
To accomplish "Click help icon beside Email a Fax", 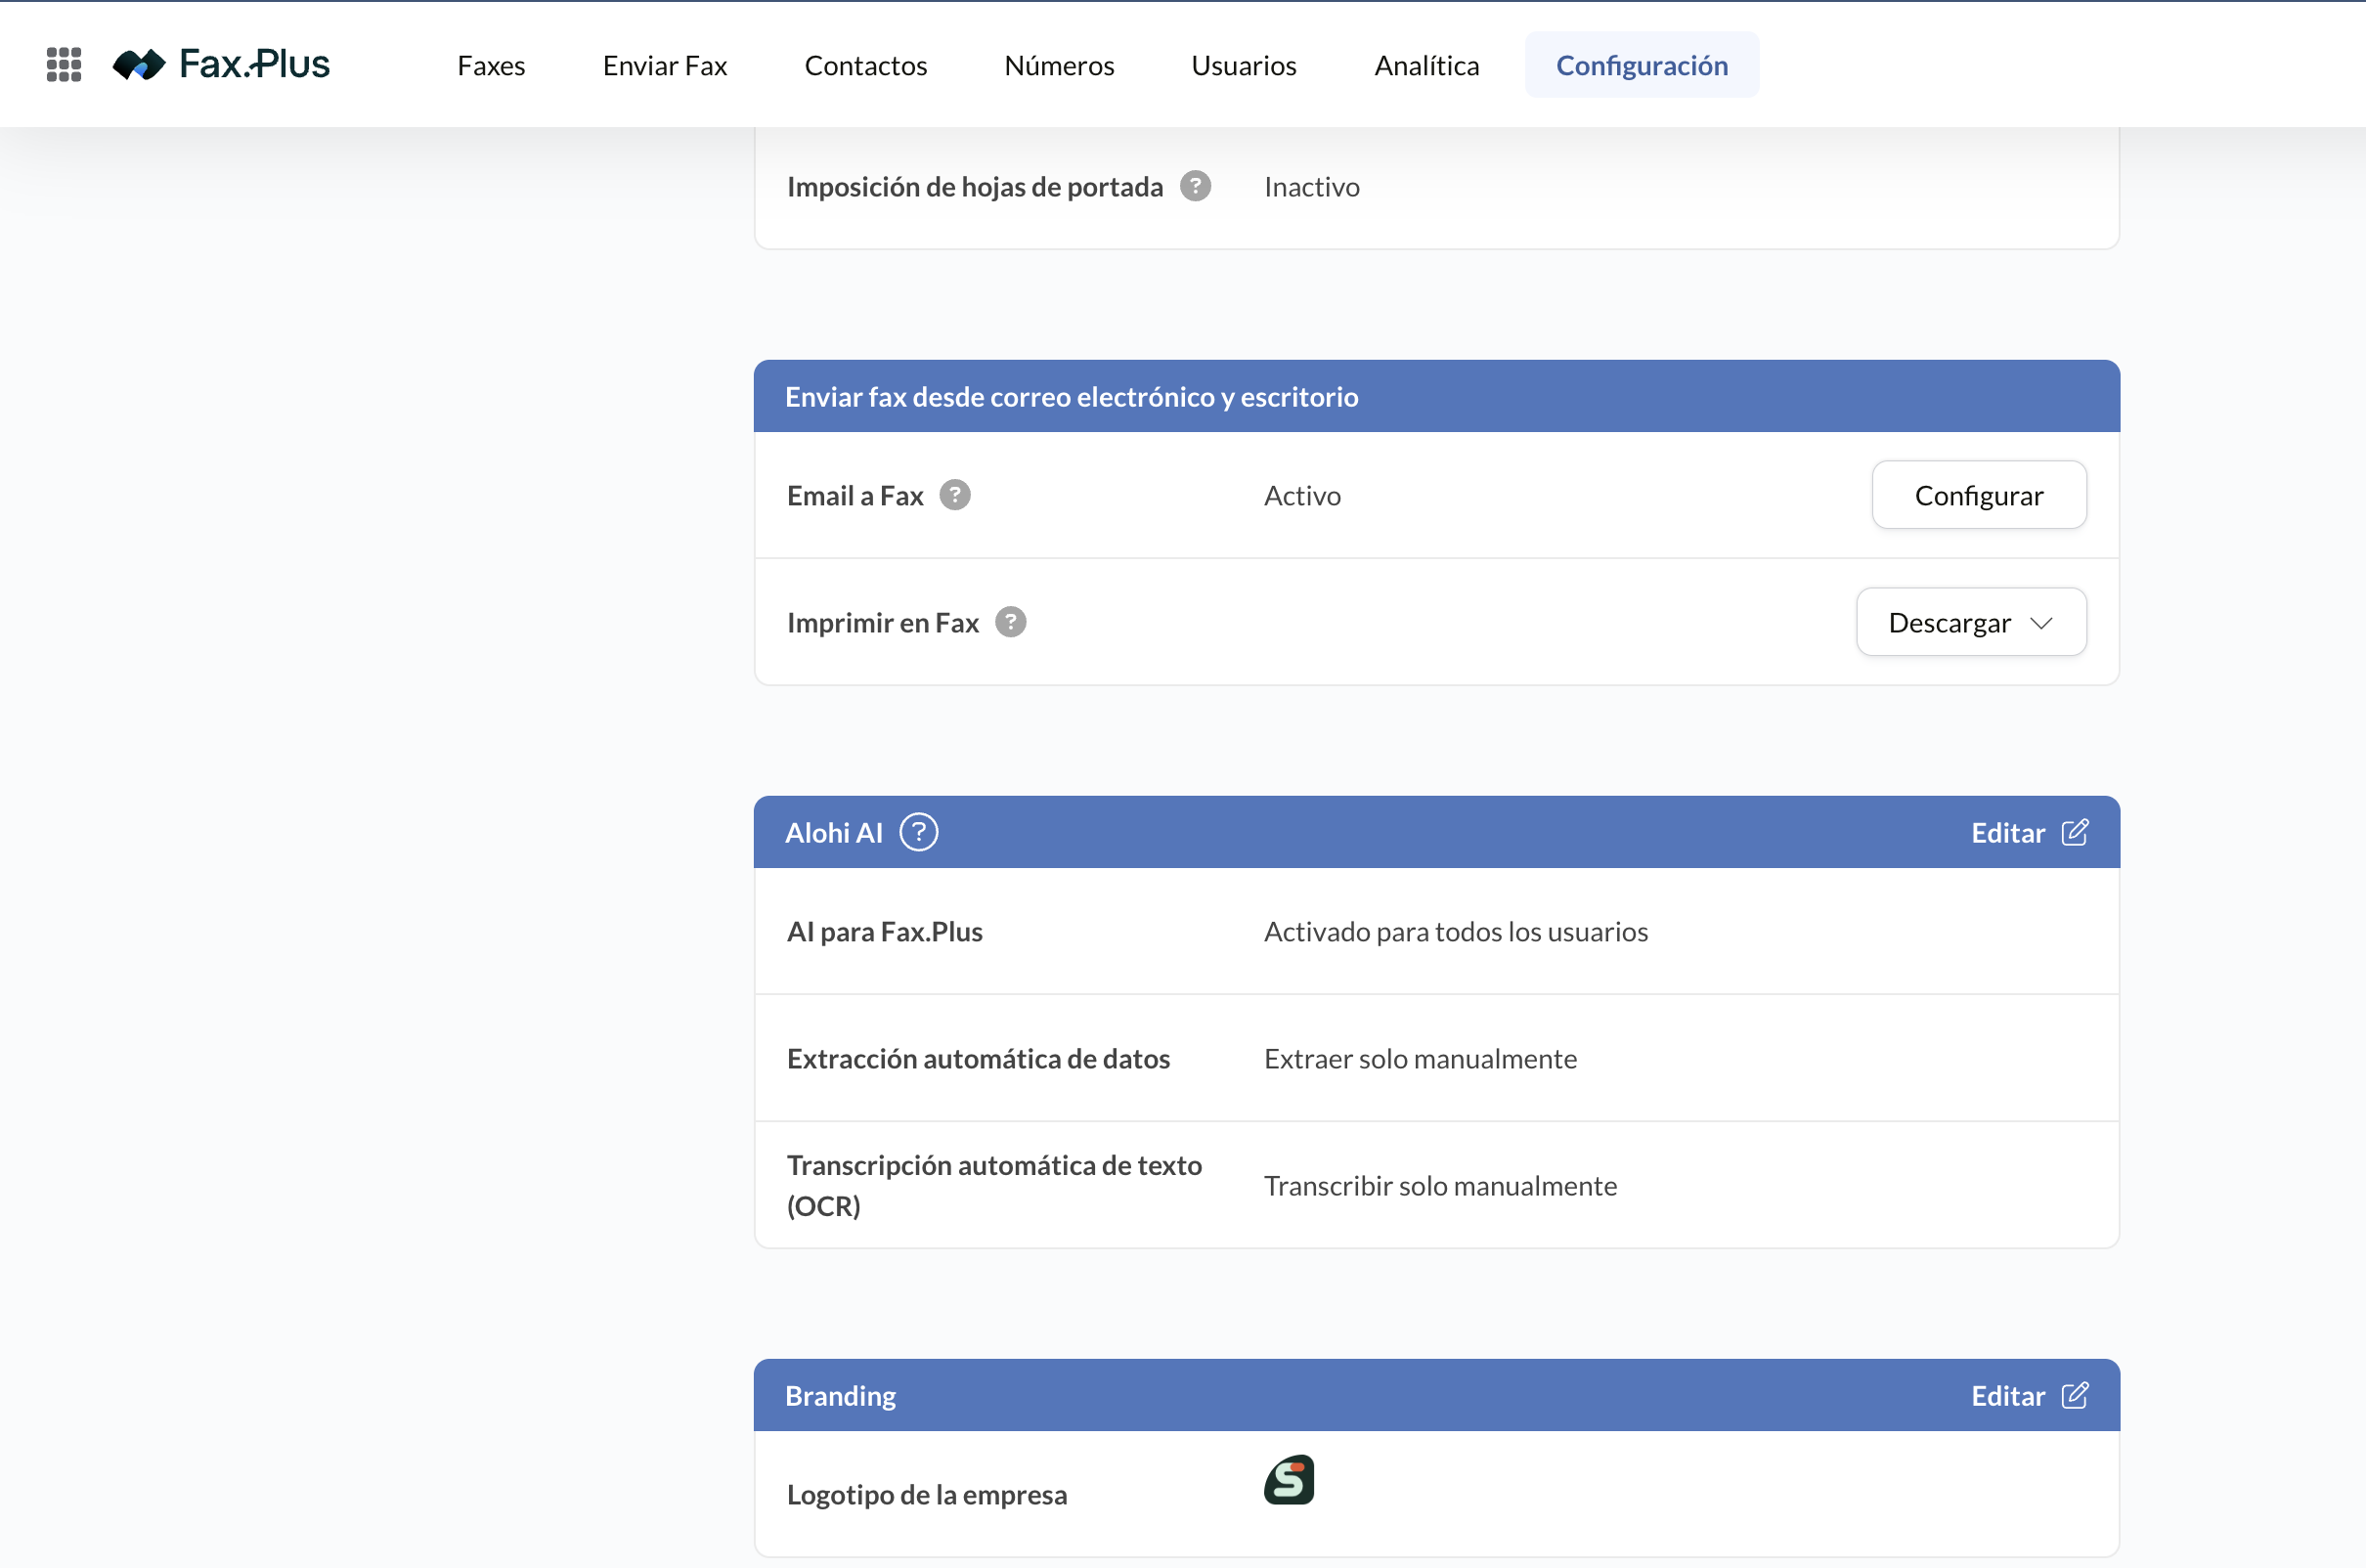I will (x=955, y=495).
